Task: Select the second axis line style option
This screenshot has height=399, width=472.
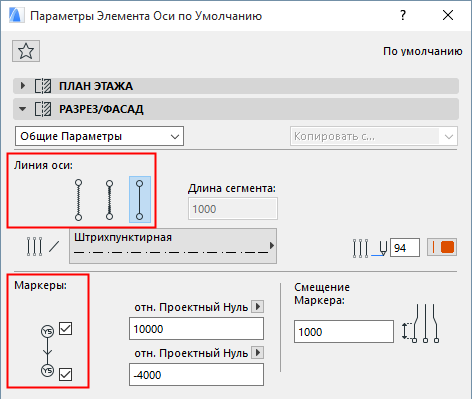Action: (x=109, y=200)
